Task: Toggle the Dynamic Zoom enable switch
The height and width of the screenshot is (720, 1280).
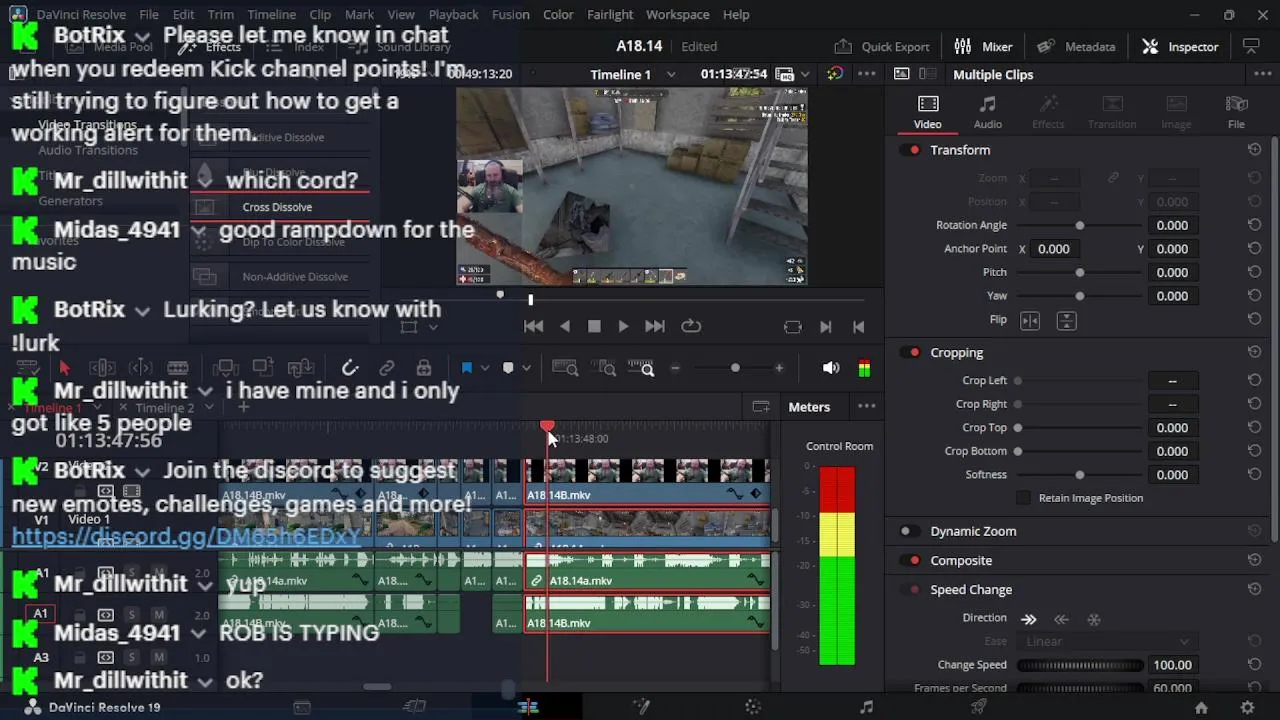Action: coord(910,531)
